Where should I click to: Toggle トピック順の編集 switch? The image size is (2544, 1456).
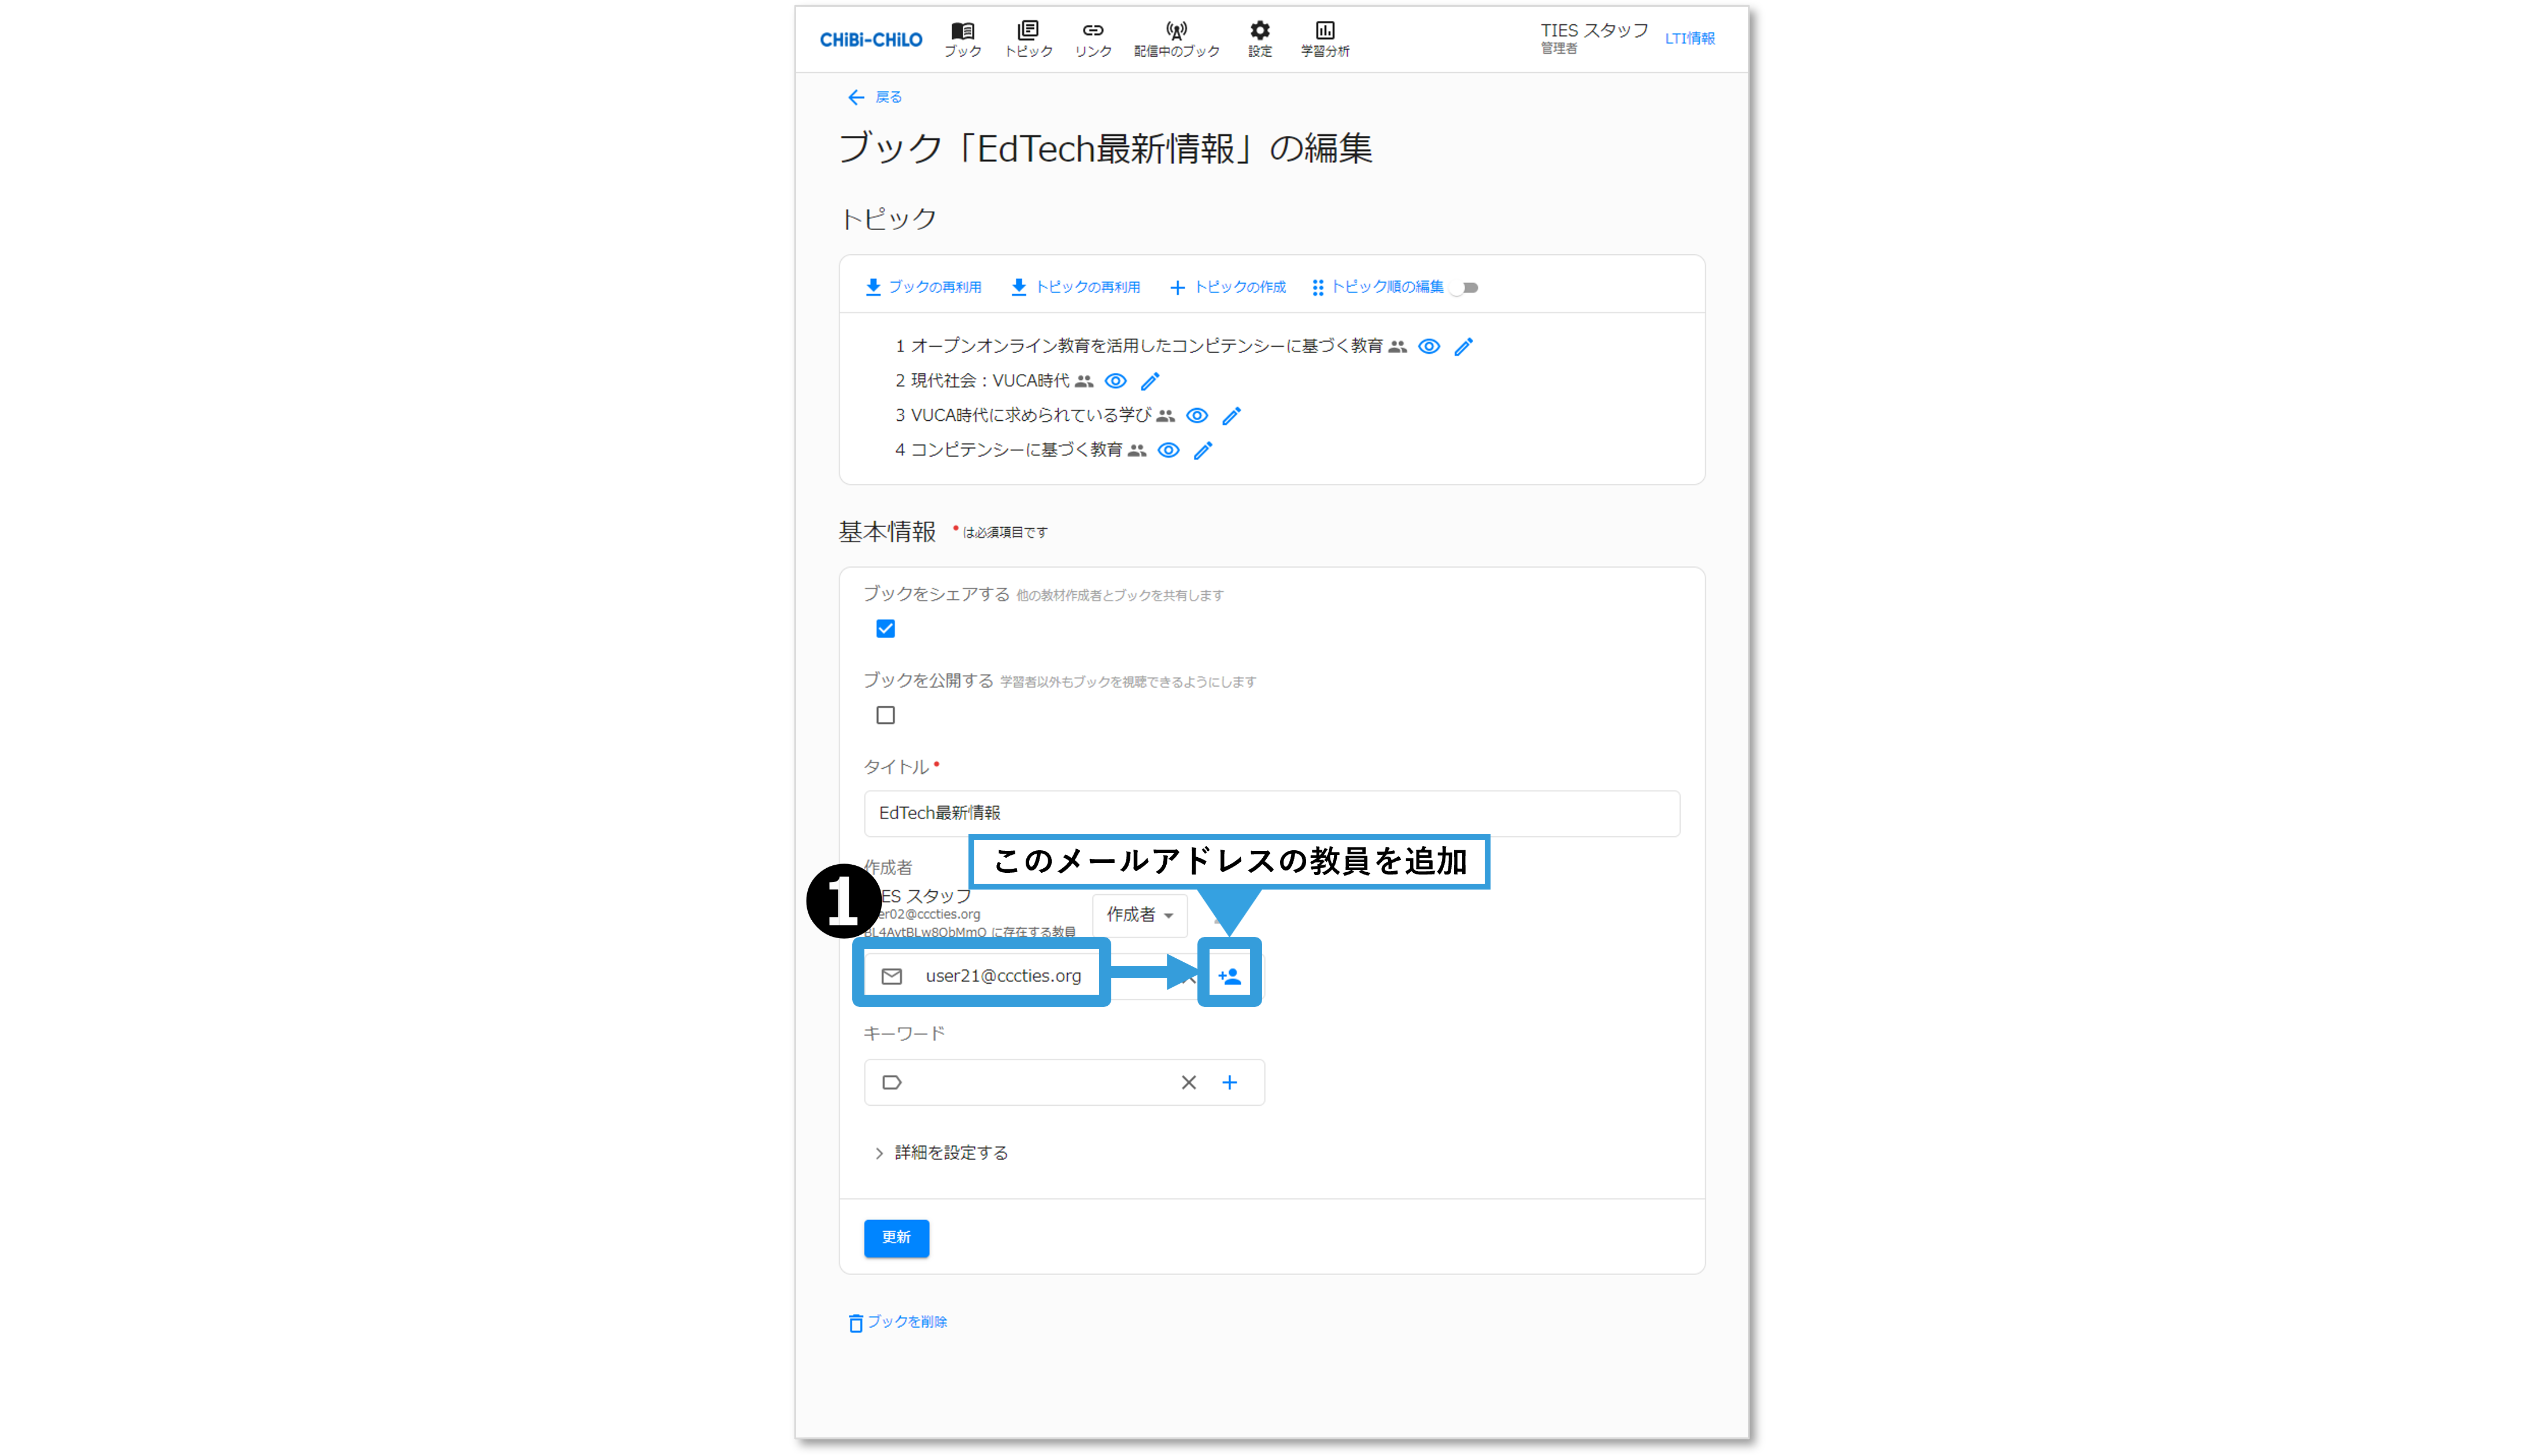click(1465, 288)
